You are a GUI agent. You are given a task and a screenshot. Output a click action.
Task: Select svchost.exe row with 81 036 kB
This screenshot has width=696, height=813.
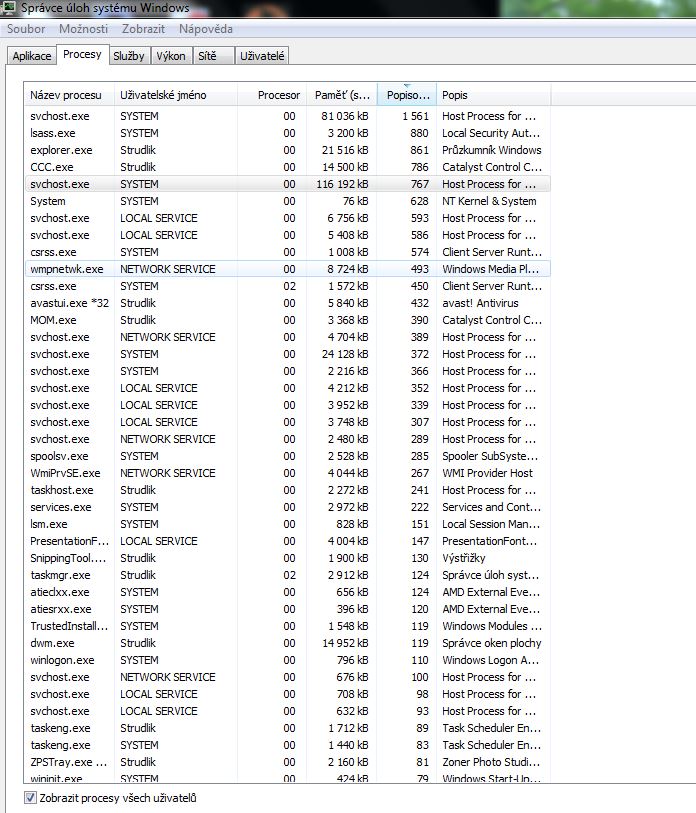click(287, 116)
